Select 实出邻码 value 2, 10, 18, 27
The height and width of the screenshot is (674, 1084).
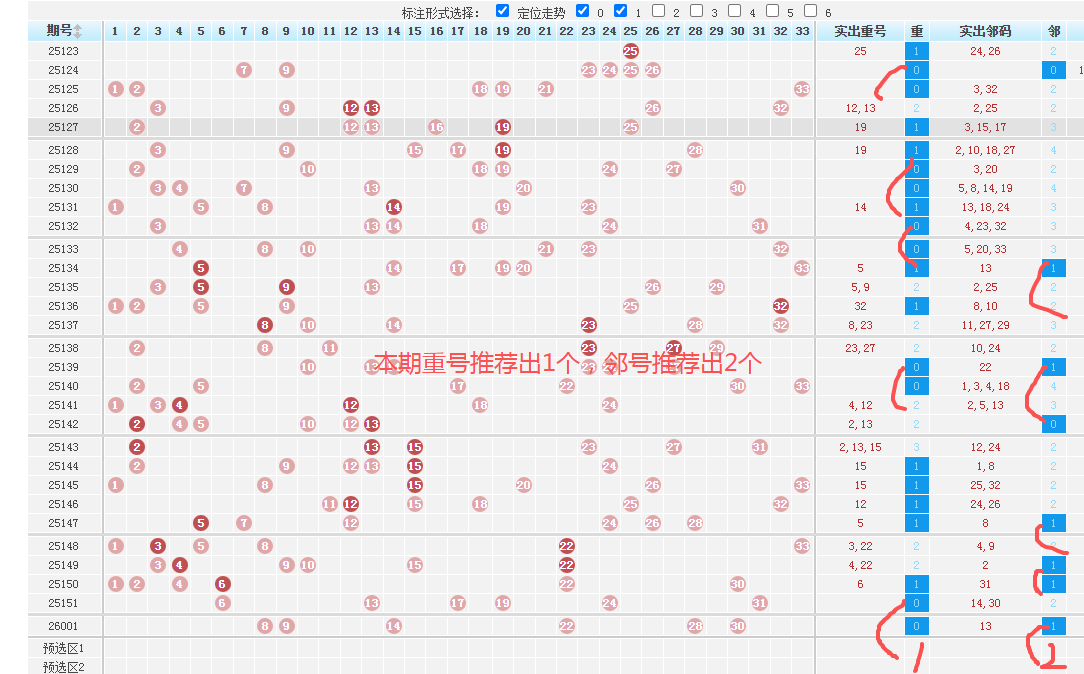point(985,150)
